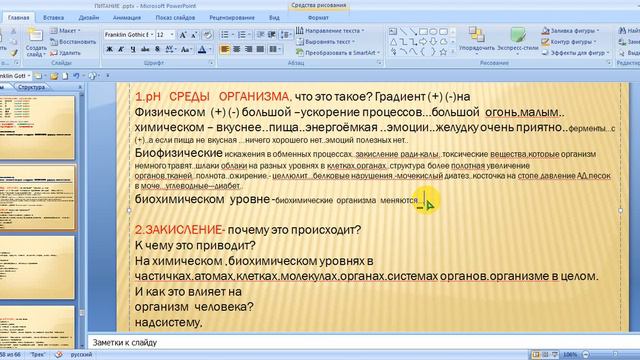Select the arrow line shape
The image size is (640, 360).
(413, 32)
